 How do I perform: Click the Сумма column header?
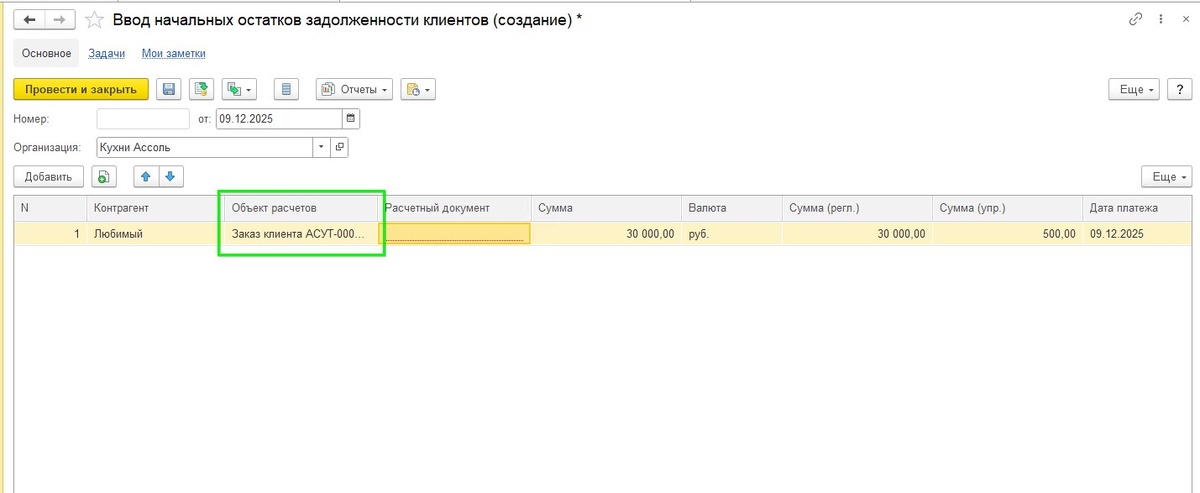606,208
